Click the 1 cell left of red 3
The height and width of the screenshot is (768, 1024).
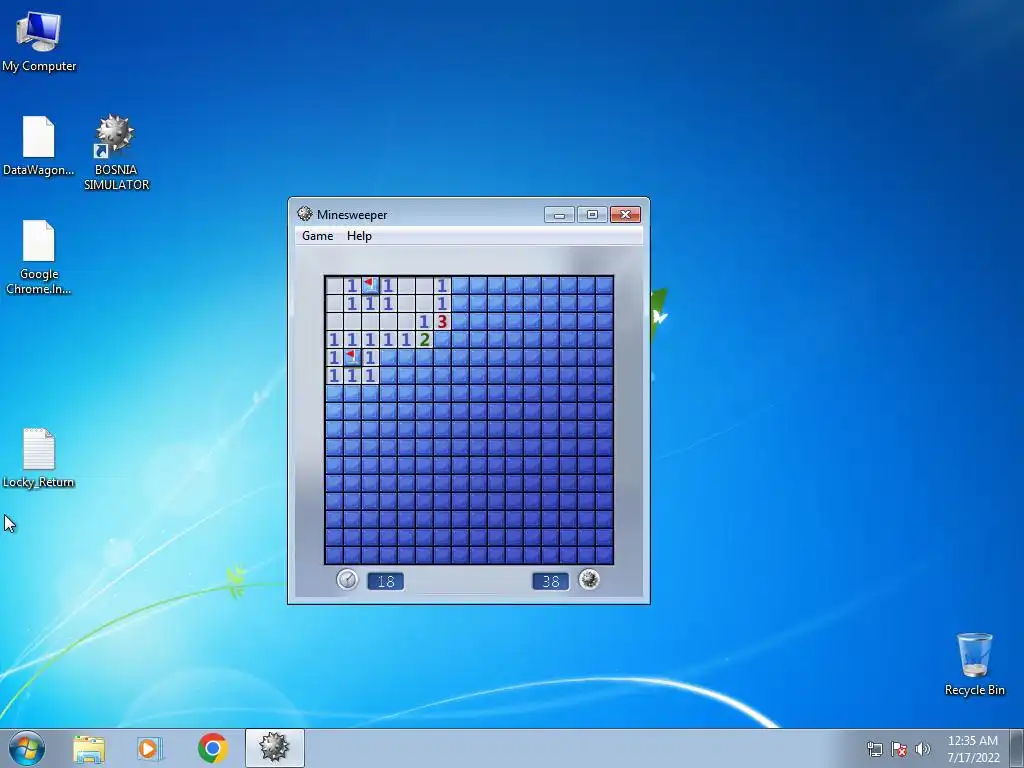(424, 321)
